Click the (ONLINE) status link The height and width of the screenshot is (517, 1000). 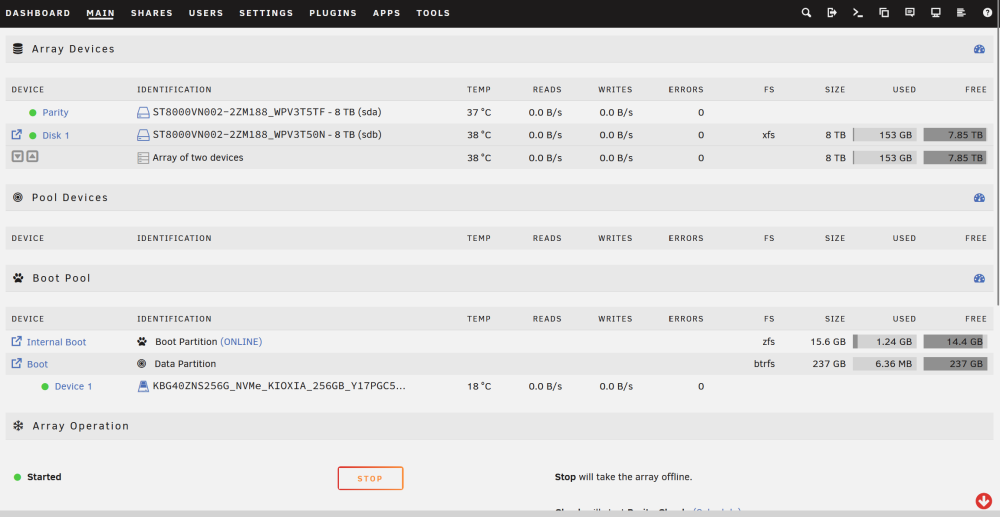(x=241, y=342)
